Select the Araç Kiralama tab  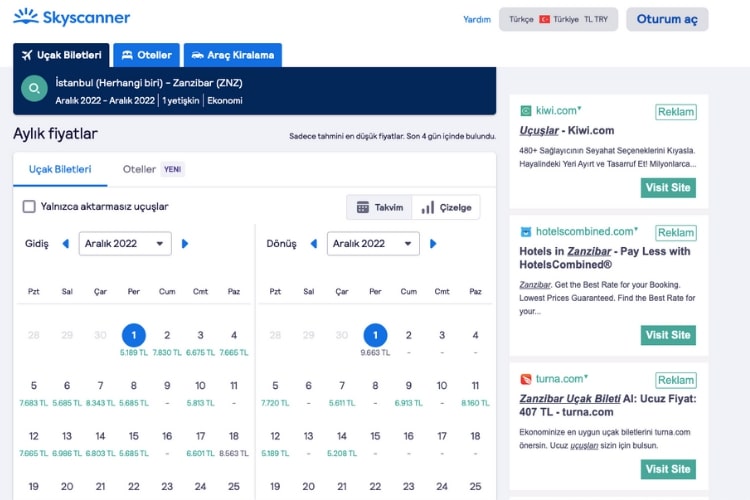(x=233, y=55)
